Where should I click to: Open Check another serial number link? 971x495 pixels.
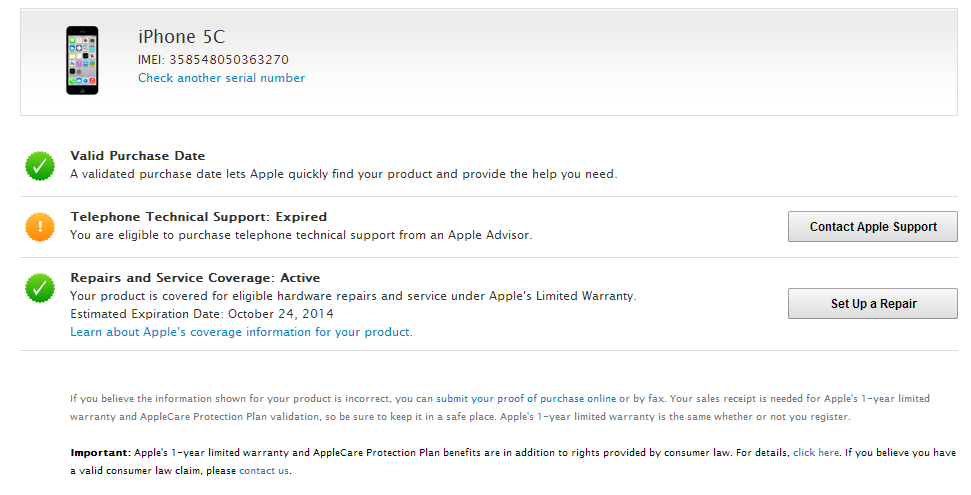pos(221,78)
